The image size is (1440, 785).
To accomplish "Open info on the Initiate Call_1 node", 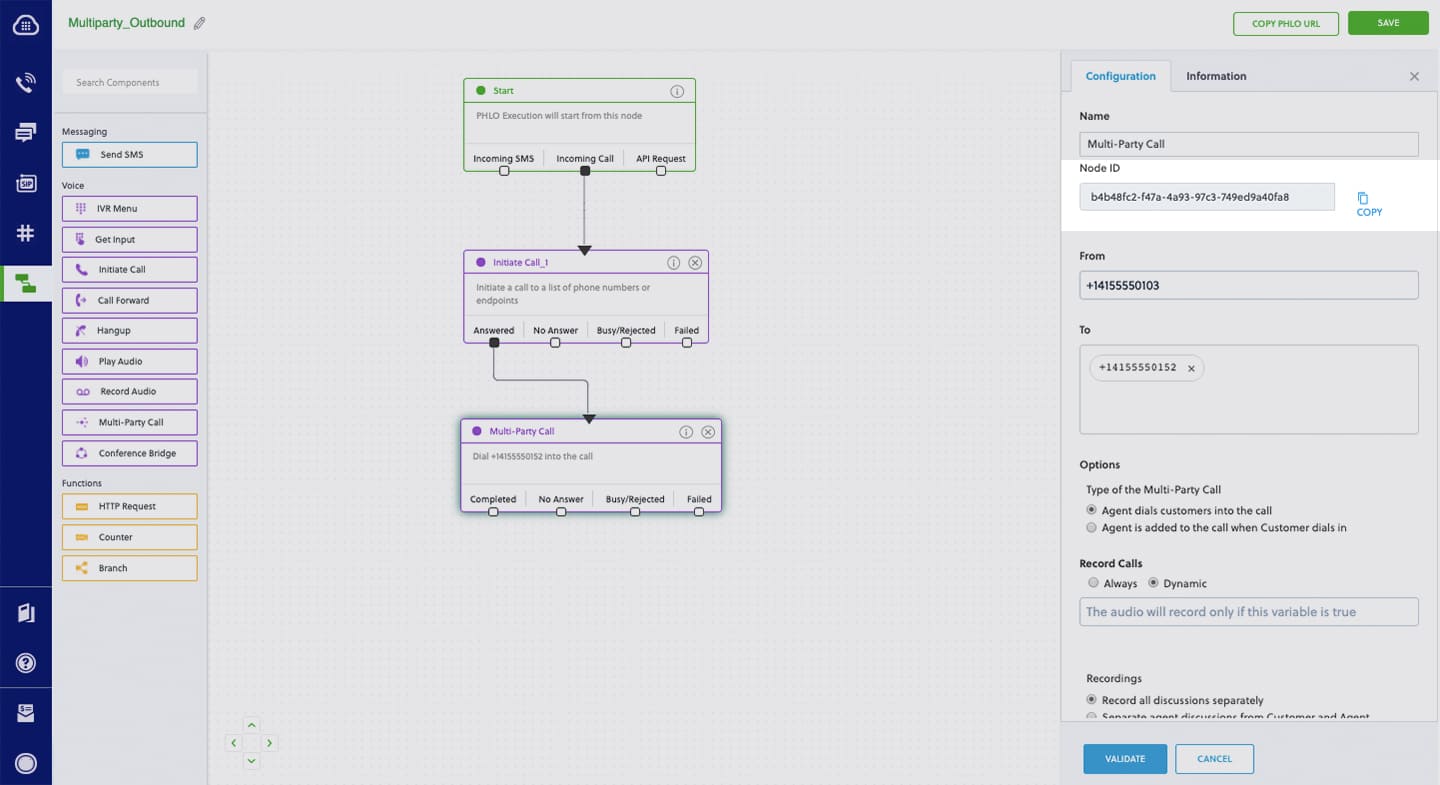I will pos(673,262).
